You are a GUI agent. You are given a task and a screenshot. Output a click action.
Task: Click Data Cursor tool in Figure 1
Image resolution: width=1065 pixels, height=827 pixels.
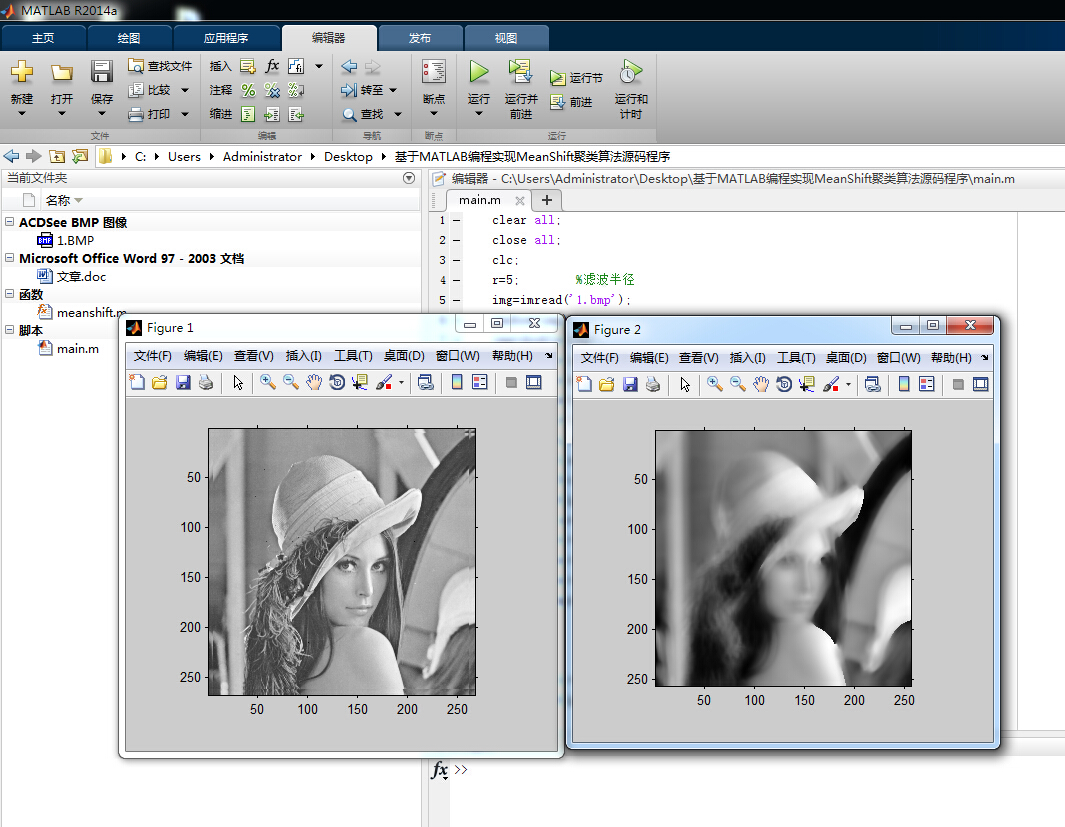(359, 382)
